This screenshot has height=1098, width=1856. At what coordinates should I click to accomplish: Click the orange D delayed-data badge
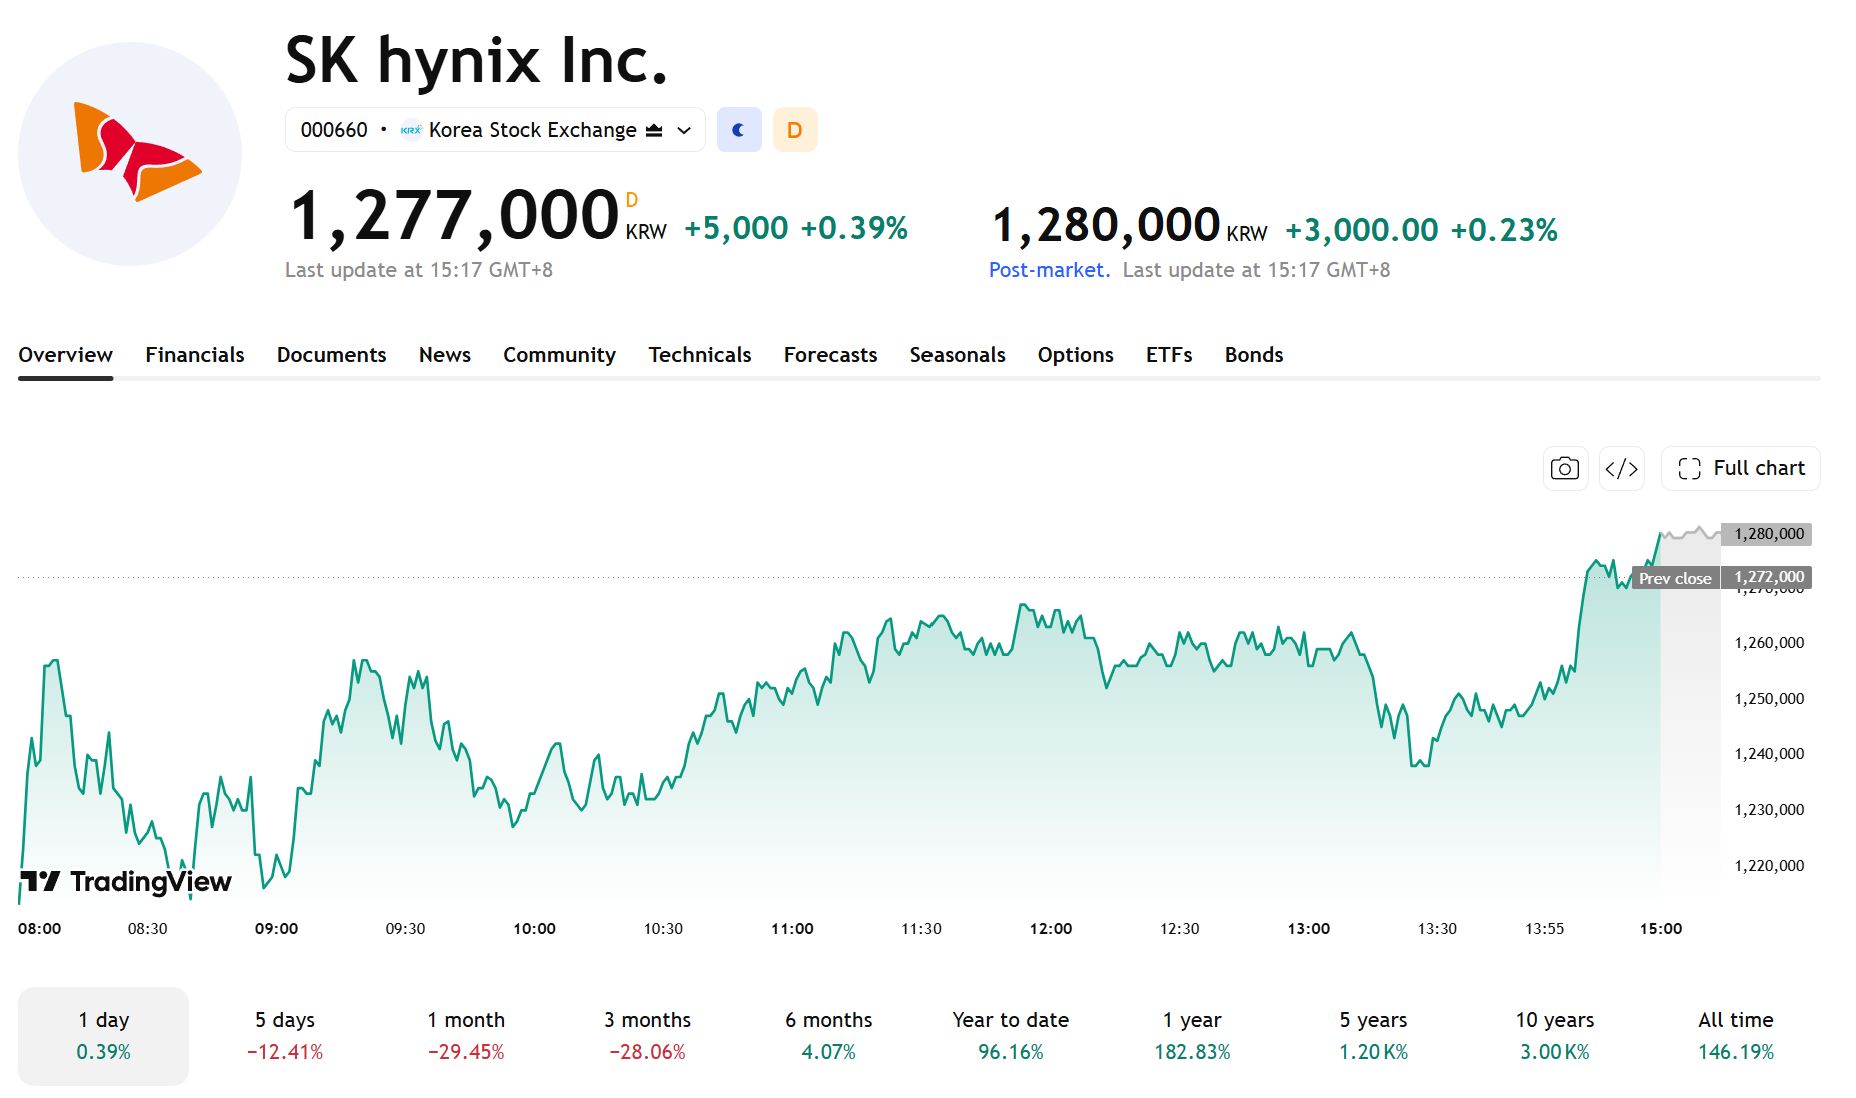click(x=795, y=130)
